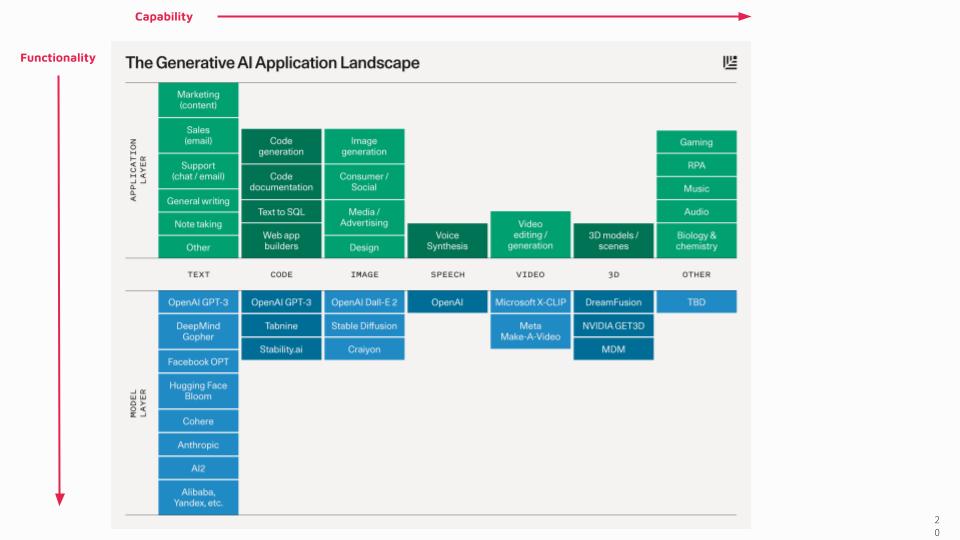Select the Marketing (content) box
Screen dimensions: 960x540
click(x=198, y=100)
